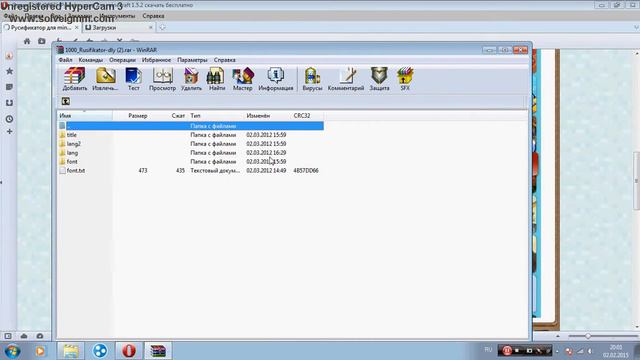The width and height of the screenshot is (640, 360).
Task: Select the title folder row
Action: 191,135
